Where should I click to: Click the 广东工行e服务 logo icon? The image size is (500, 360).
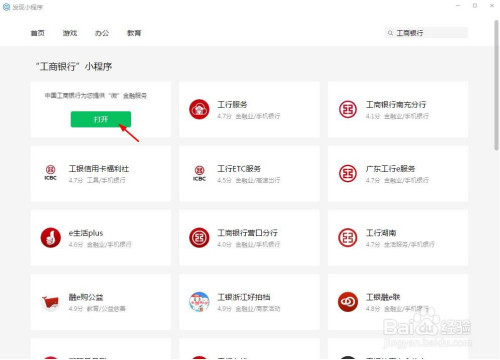click(x=348, y=173)
